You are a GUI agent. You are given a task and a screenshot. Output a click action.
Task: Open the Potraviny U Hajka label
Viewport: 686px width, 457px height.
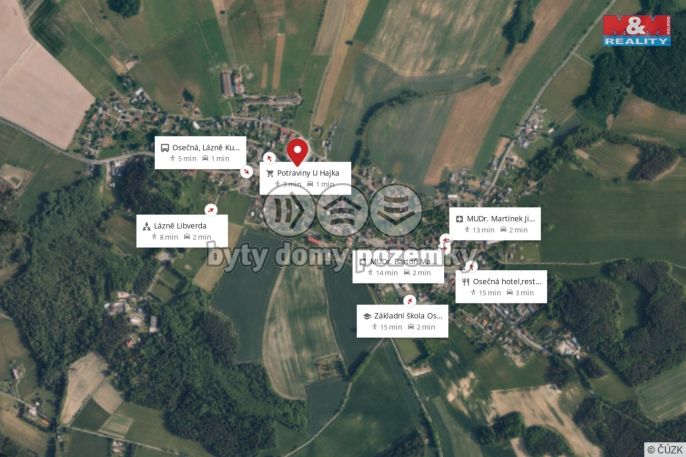click(305, 178)
